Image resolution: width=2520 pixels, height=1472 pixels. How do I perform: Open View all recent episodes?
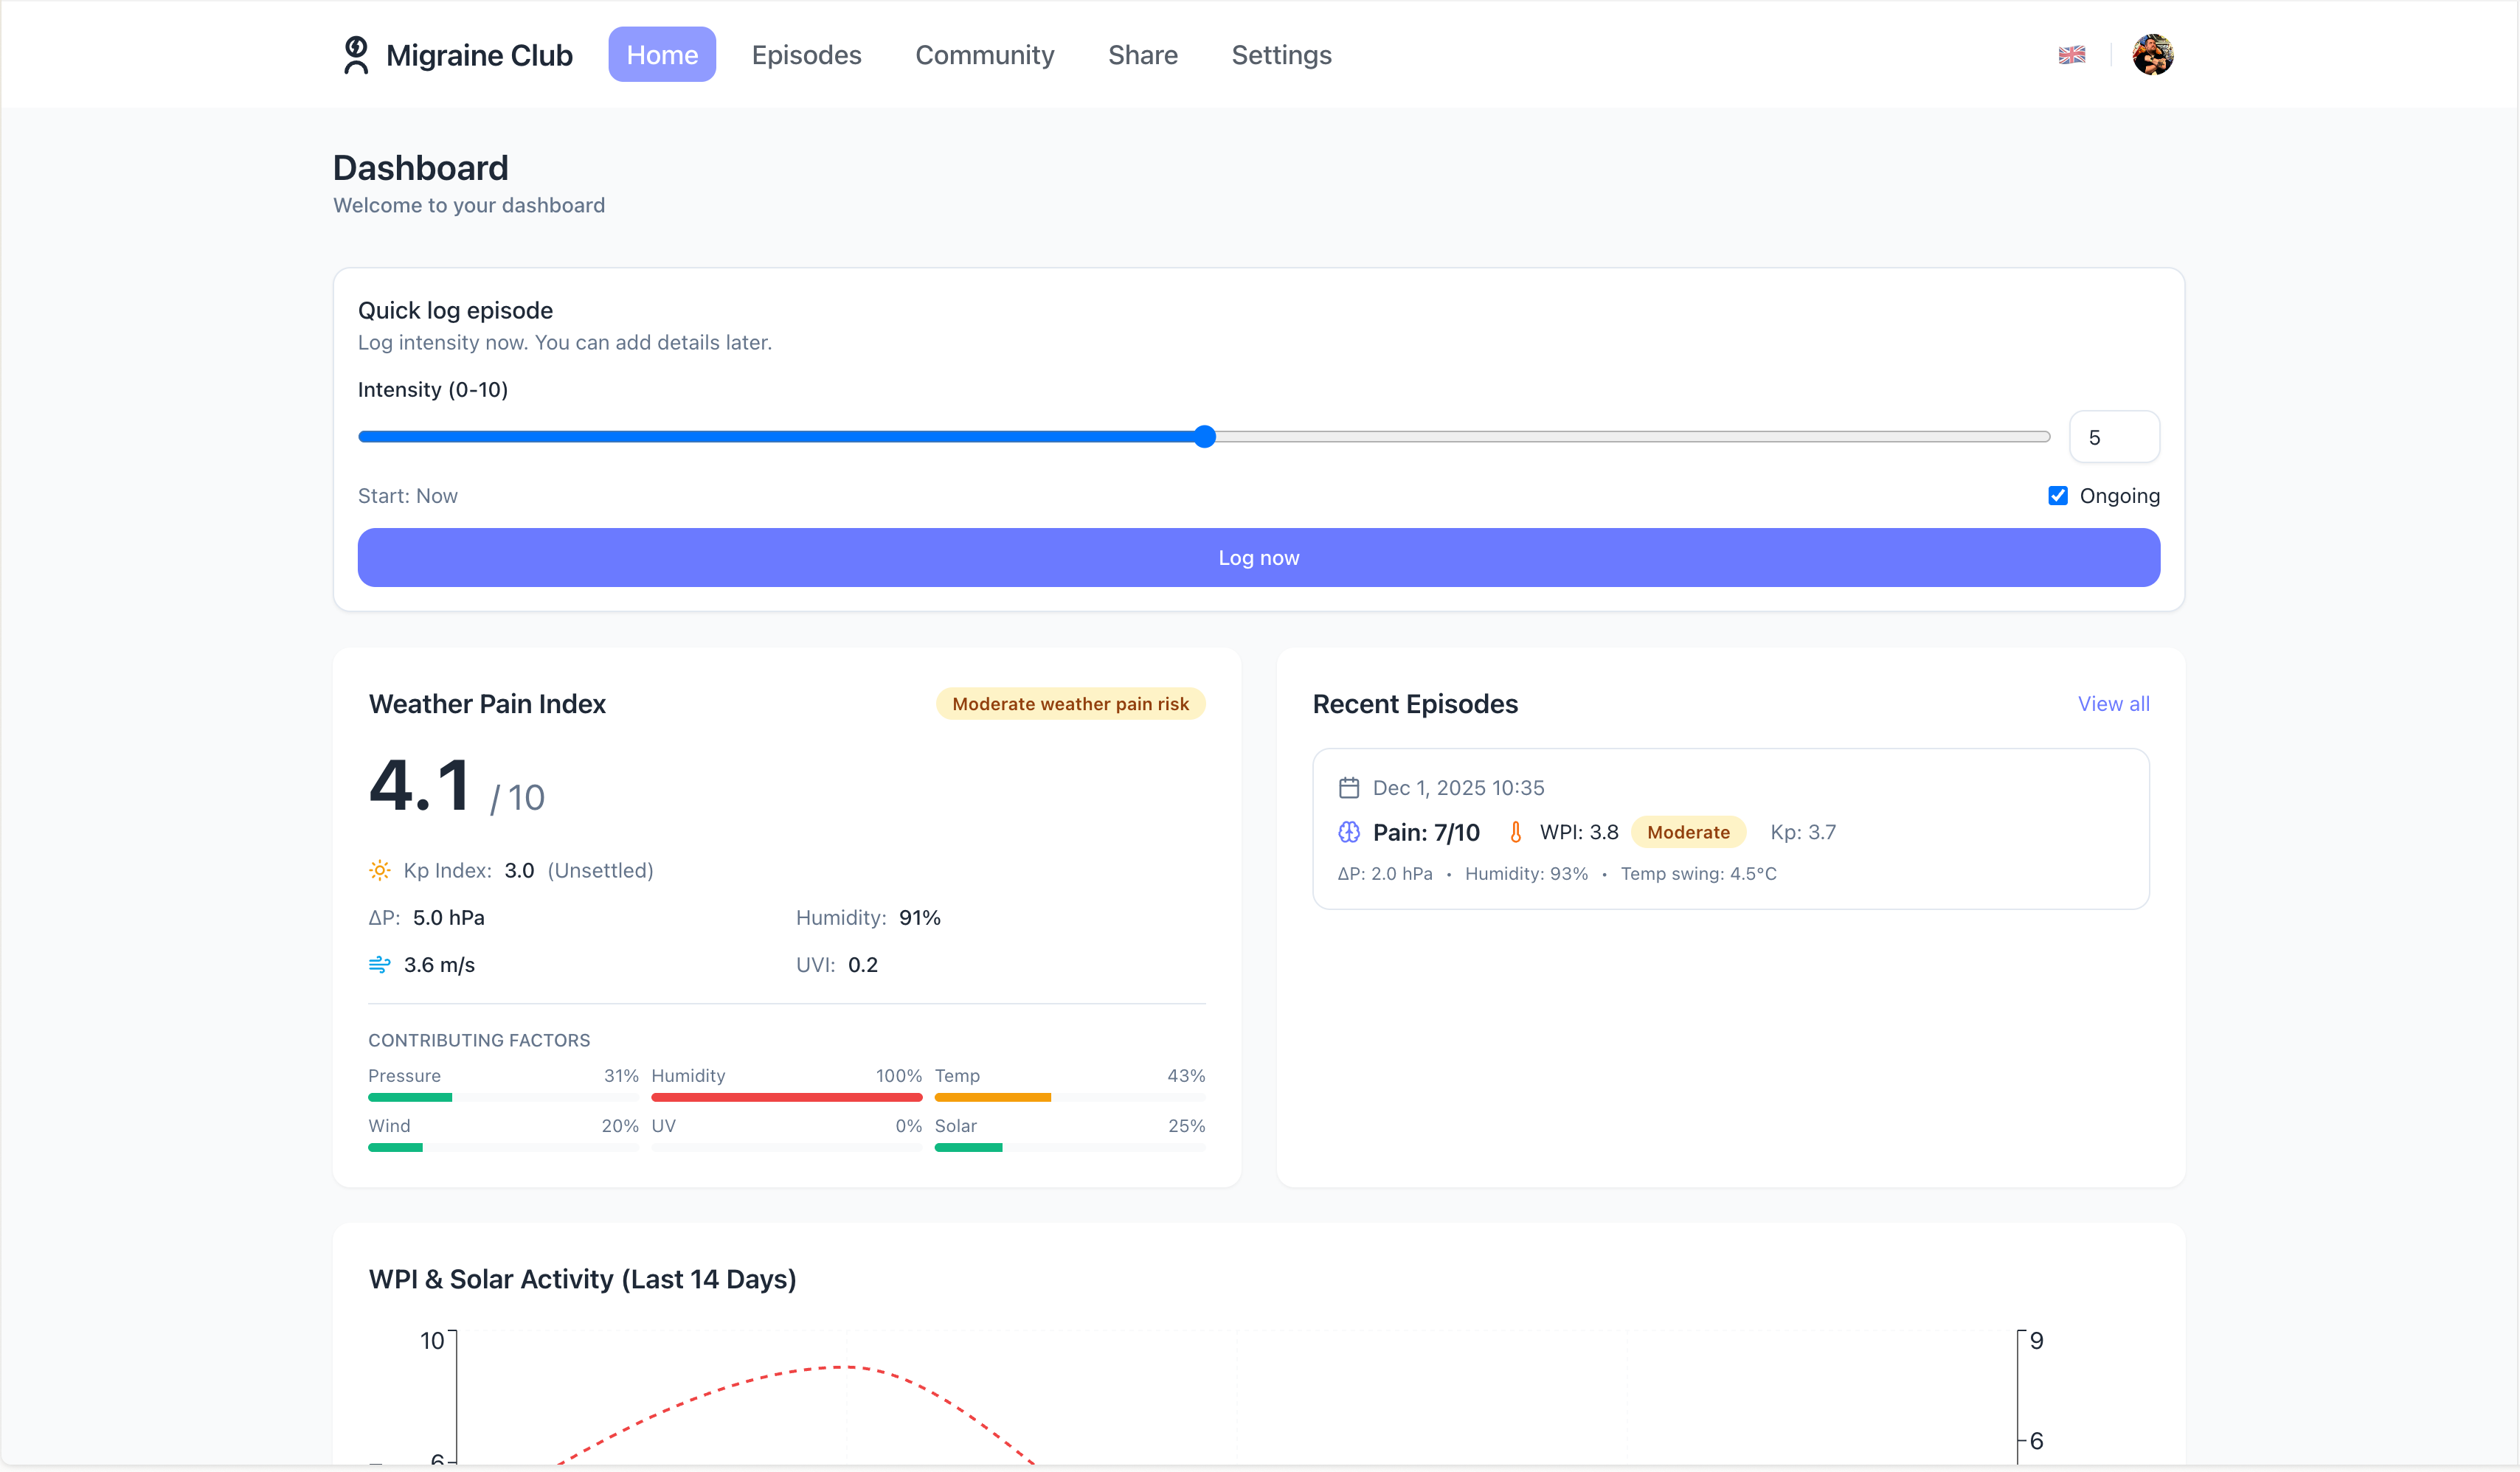click(2113, 704)
